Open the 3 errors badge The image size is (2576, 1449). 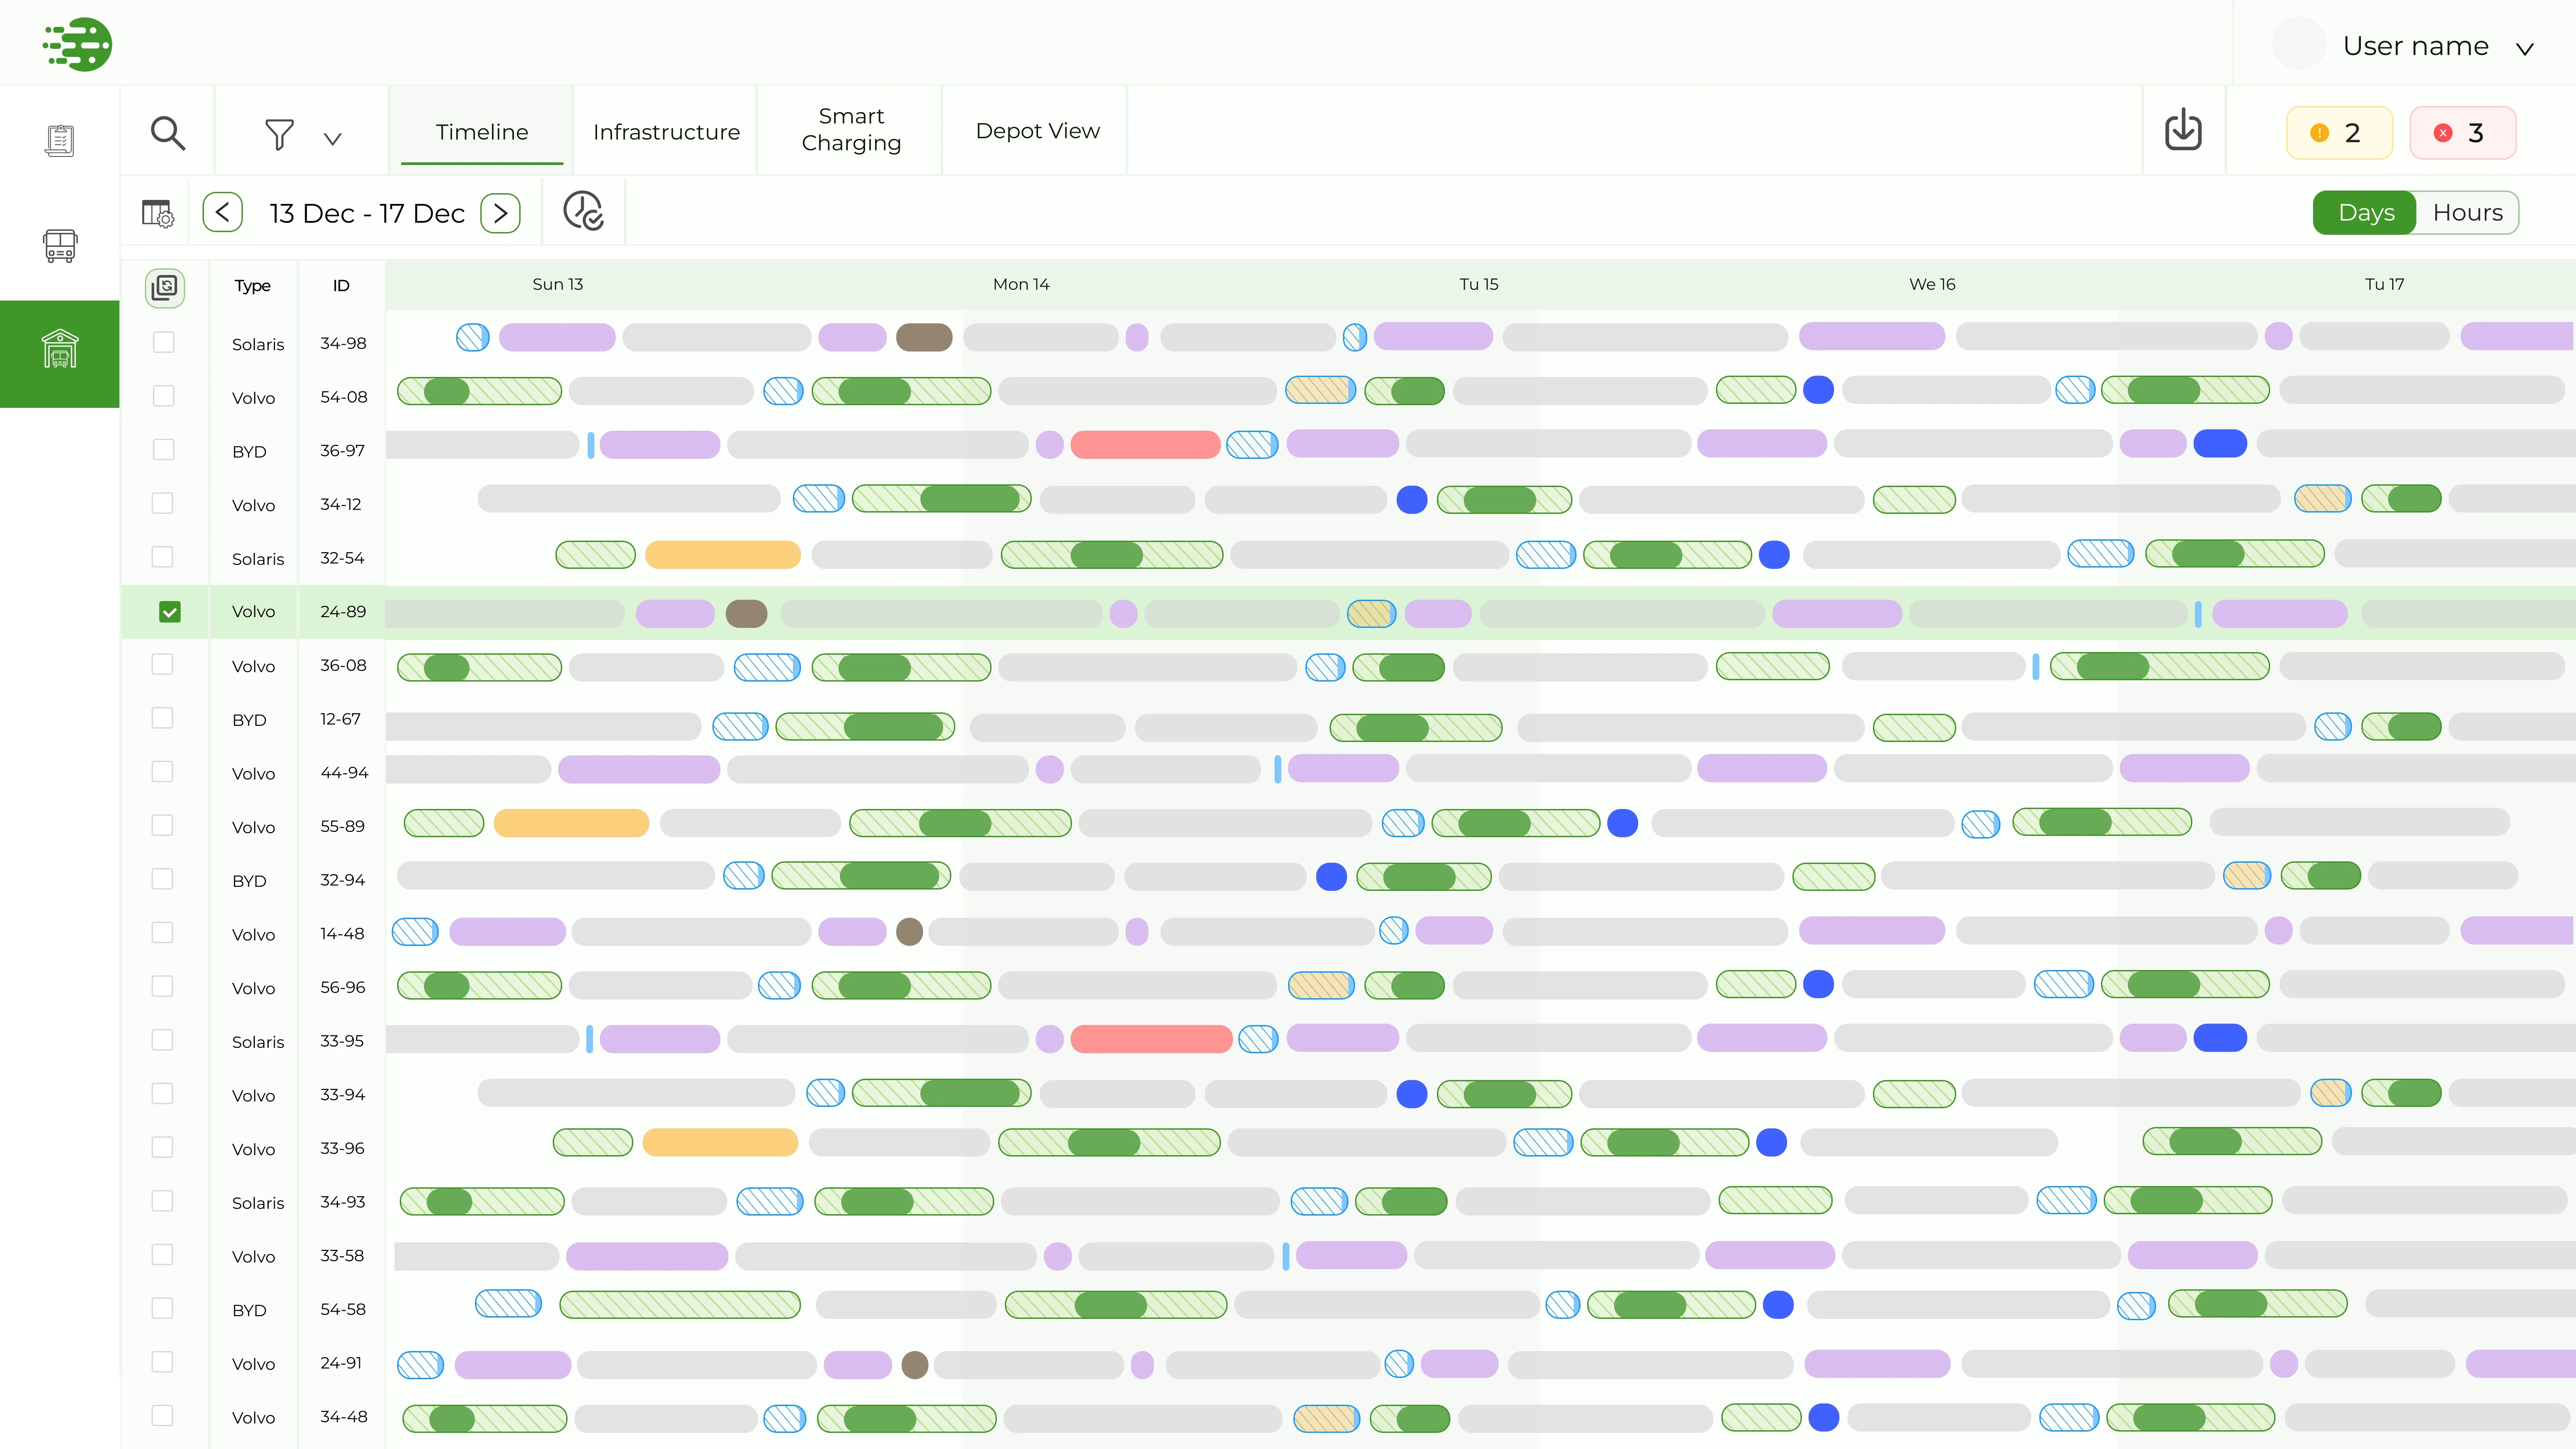2462,133
